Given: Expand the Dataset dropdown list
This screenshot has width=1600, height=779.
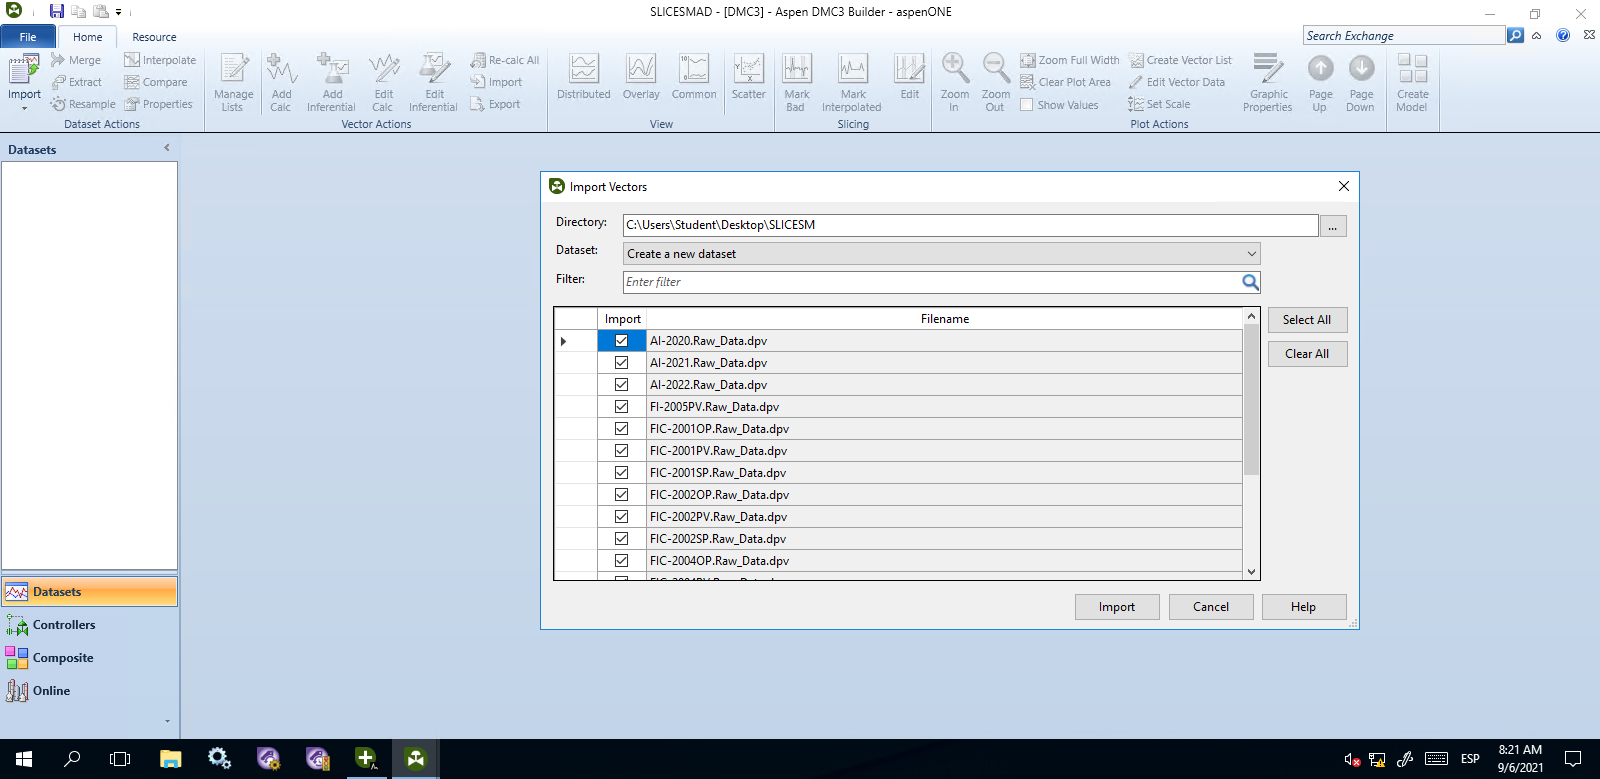Looking at the screenshot, I should (x=1251, y=254).
